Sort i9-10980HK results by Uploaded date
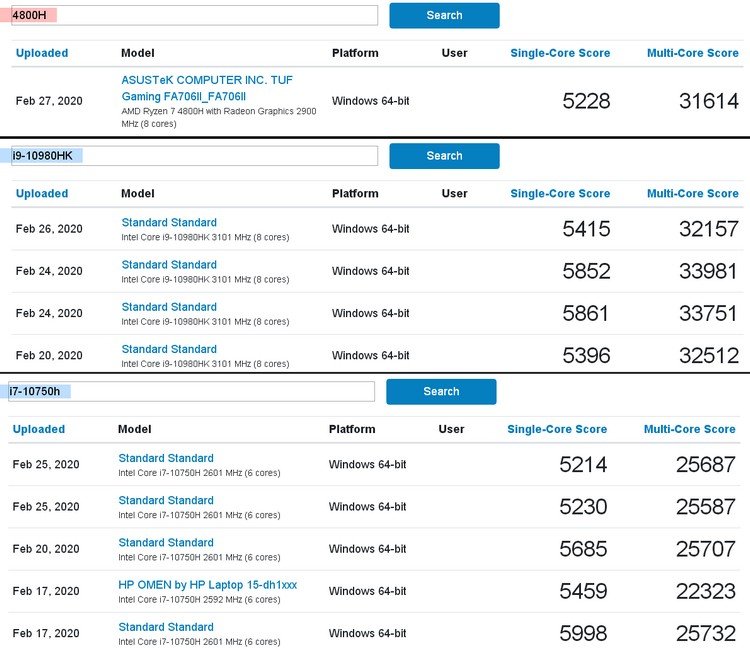750x650 pixels. 42,194
